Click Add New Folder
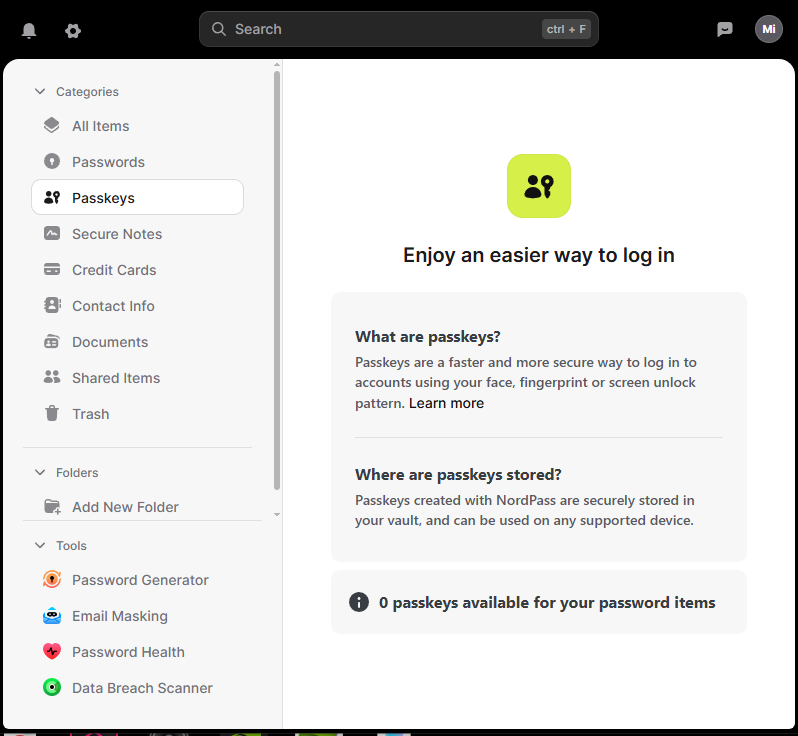Viewport: 798px width, 736px height. click(x=125, y=507)
